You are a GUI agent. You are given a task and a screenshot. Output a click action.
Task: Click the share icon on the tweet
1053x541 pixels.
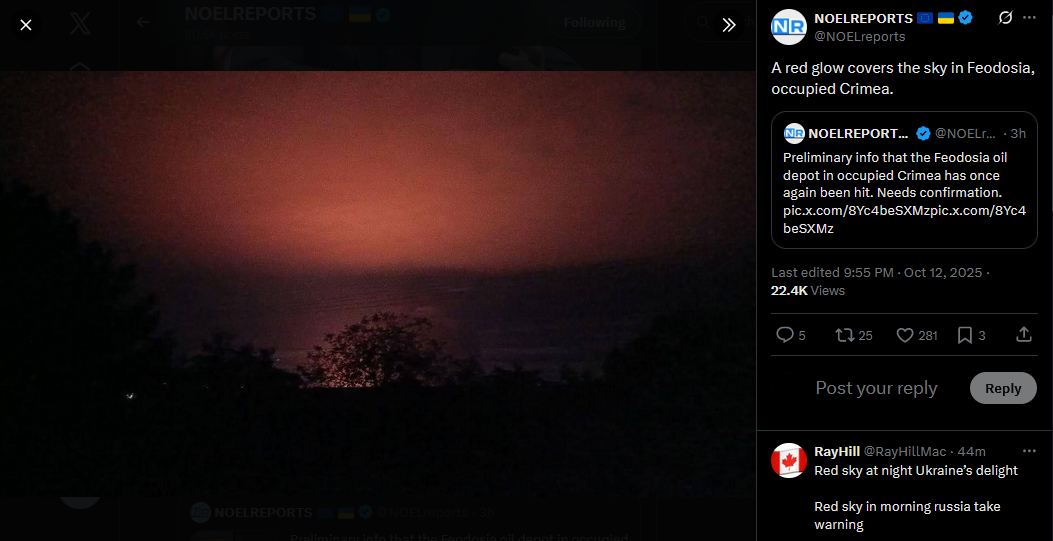click(1023, 334)
